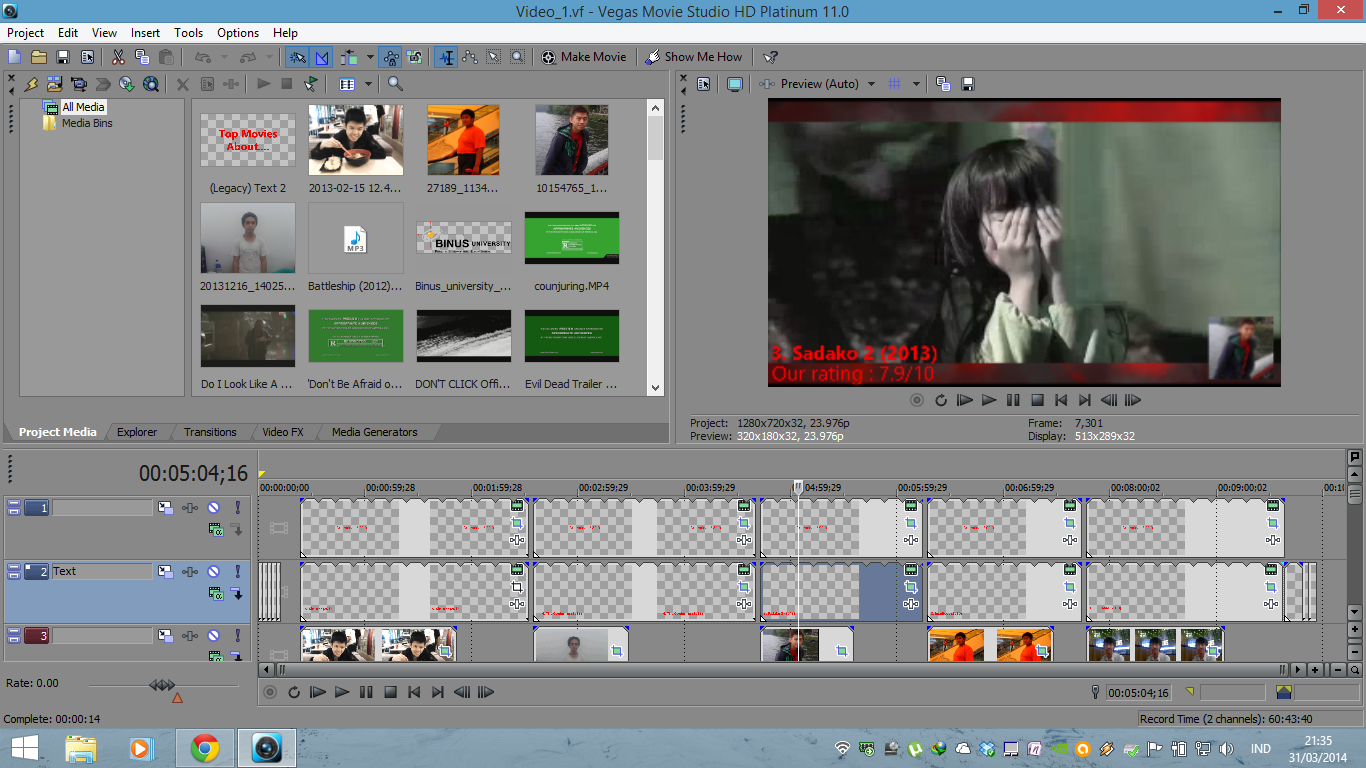Click the Make Movie button
This screenshot has width=1366, height=768.
pos(584,57)
